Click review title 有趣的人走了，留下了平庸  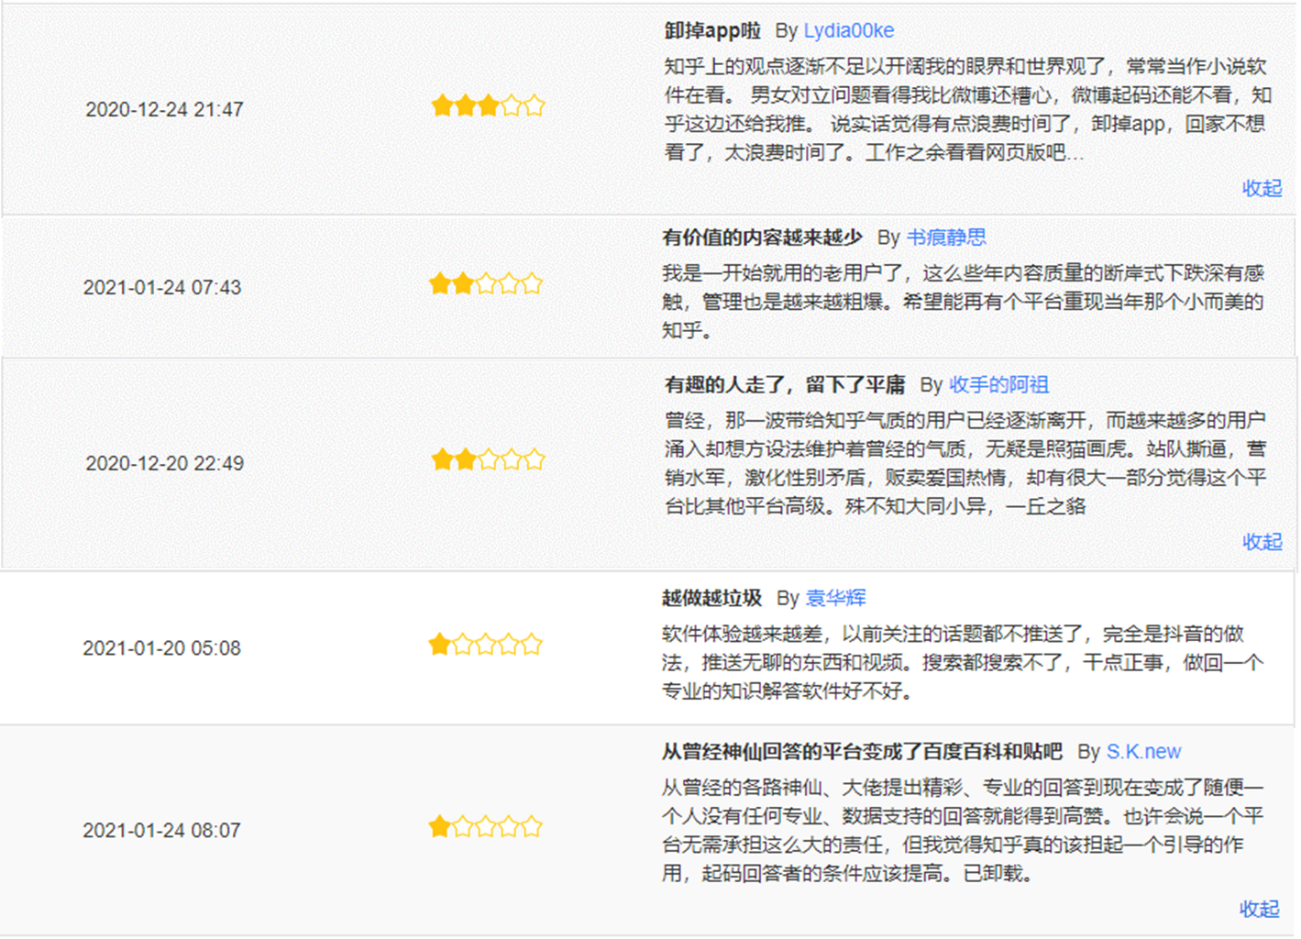pos(784,385)
